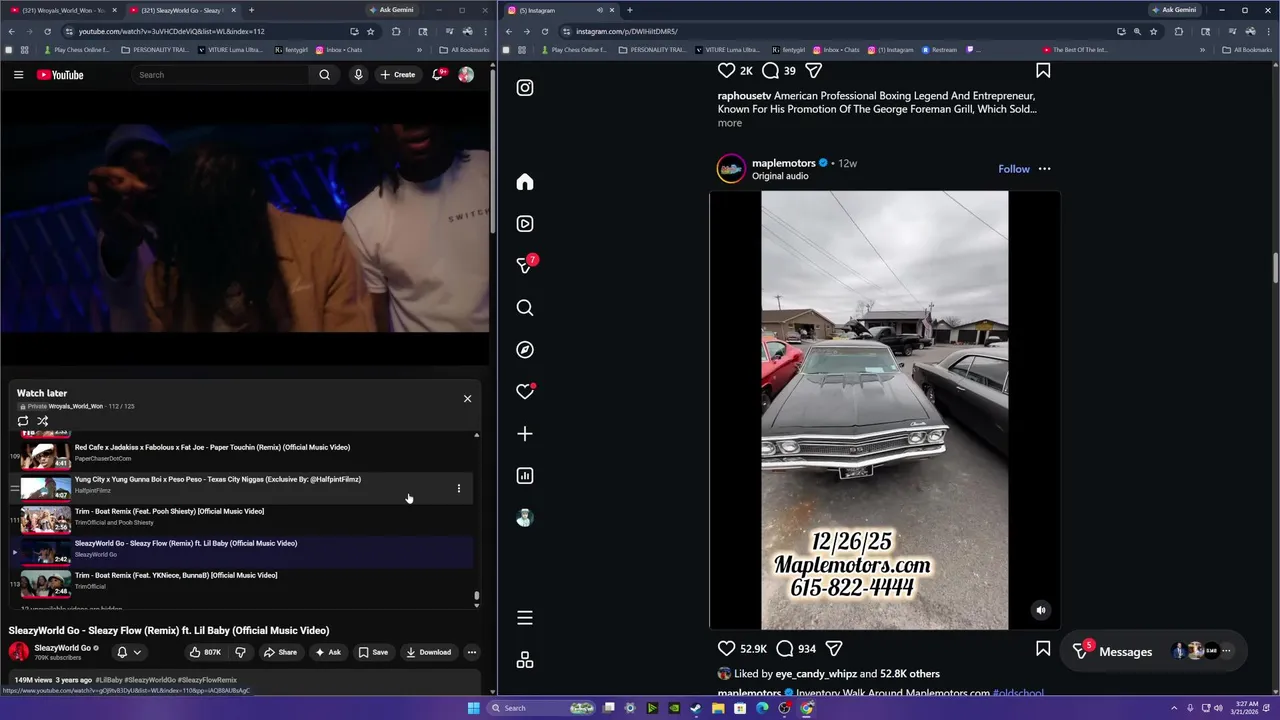Open Instagram direct messages sidebar icon
The image size is (1280, 720).
(525, 265)
